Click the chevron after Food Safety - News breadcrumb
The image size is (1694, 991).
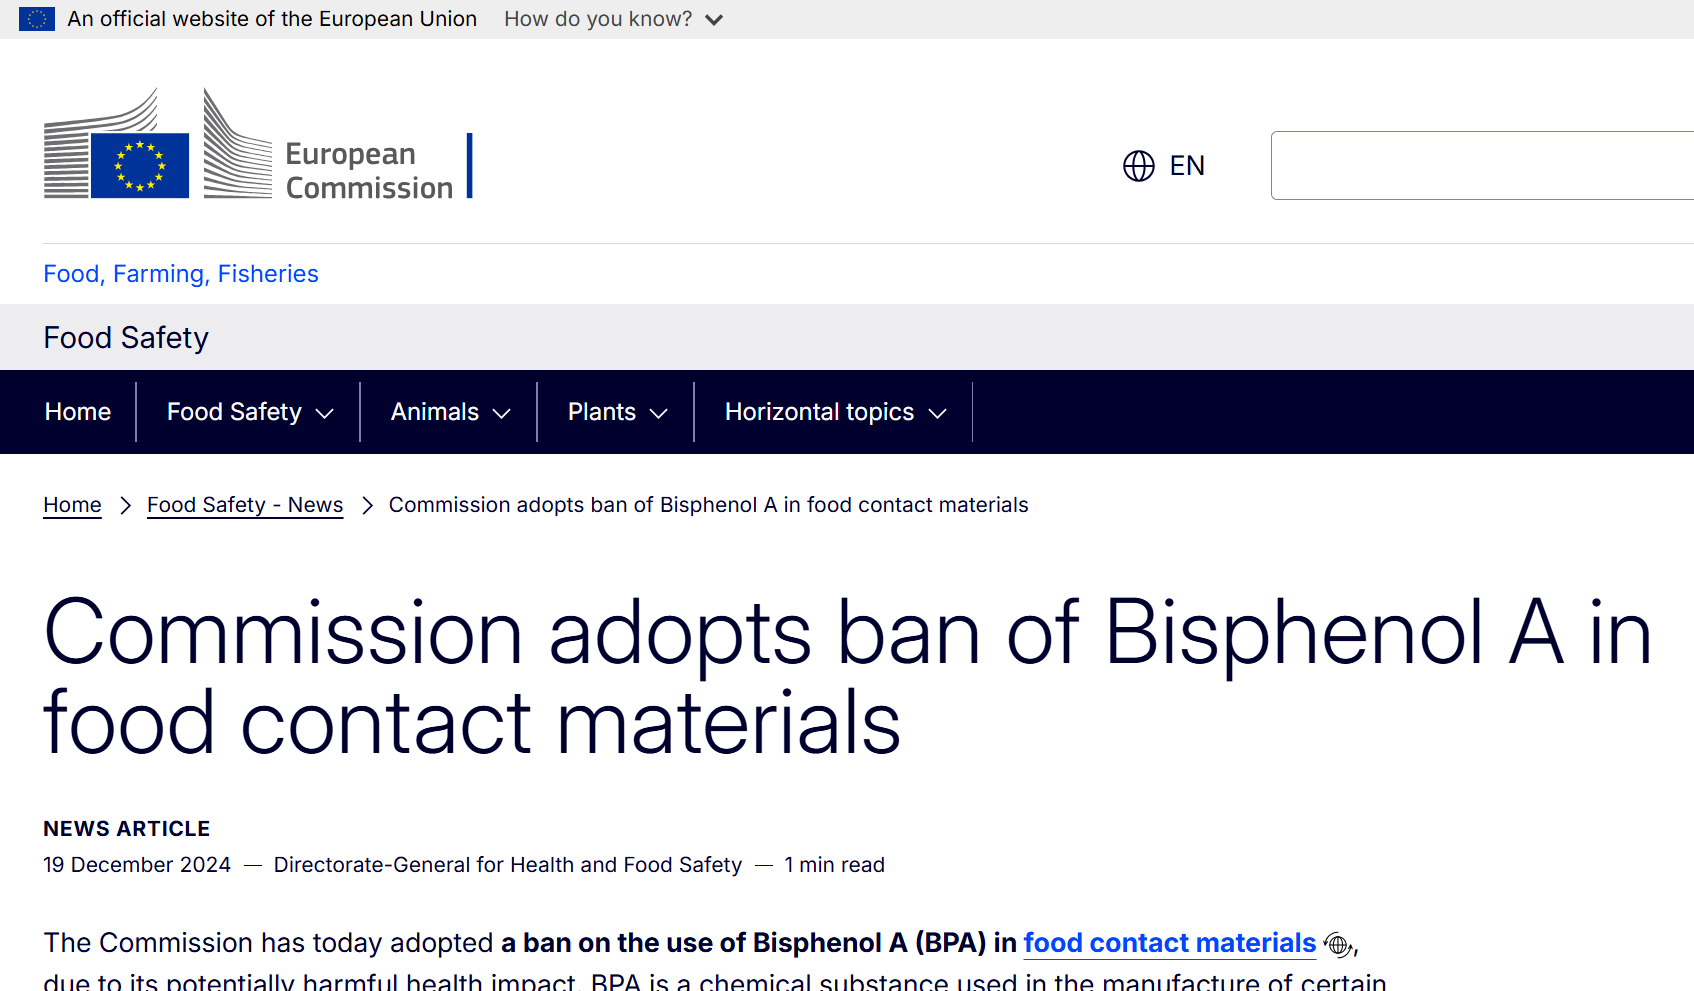click(367, 506)
